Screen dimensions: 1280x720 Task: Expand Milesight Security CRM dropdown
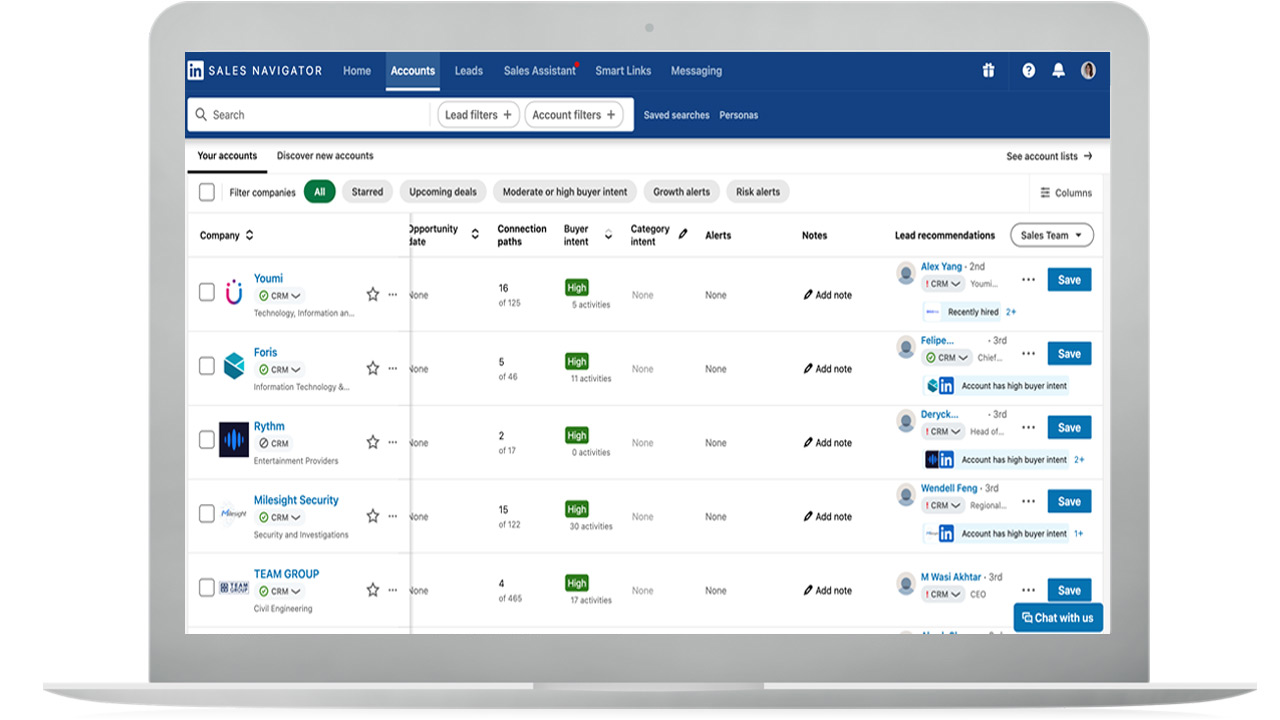(x=280, y=518)
